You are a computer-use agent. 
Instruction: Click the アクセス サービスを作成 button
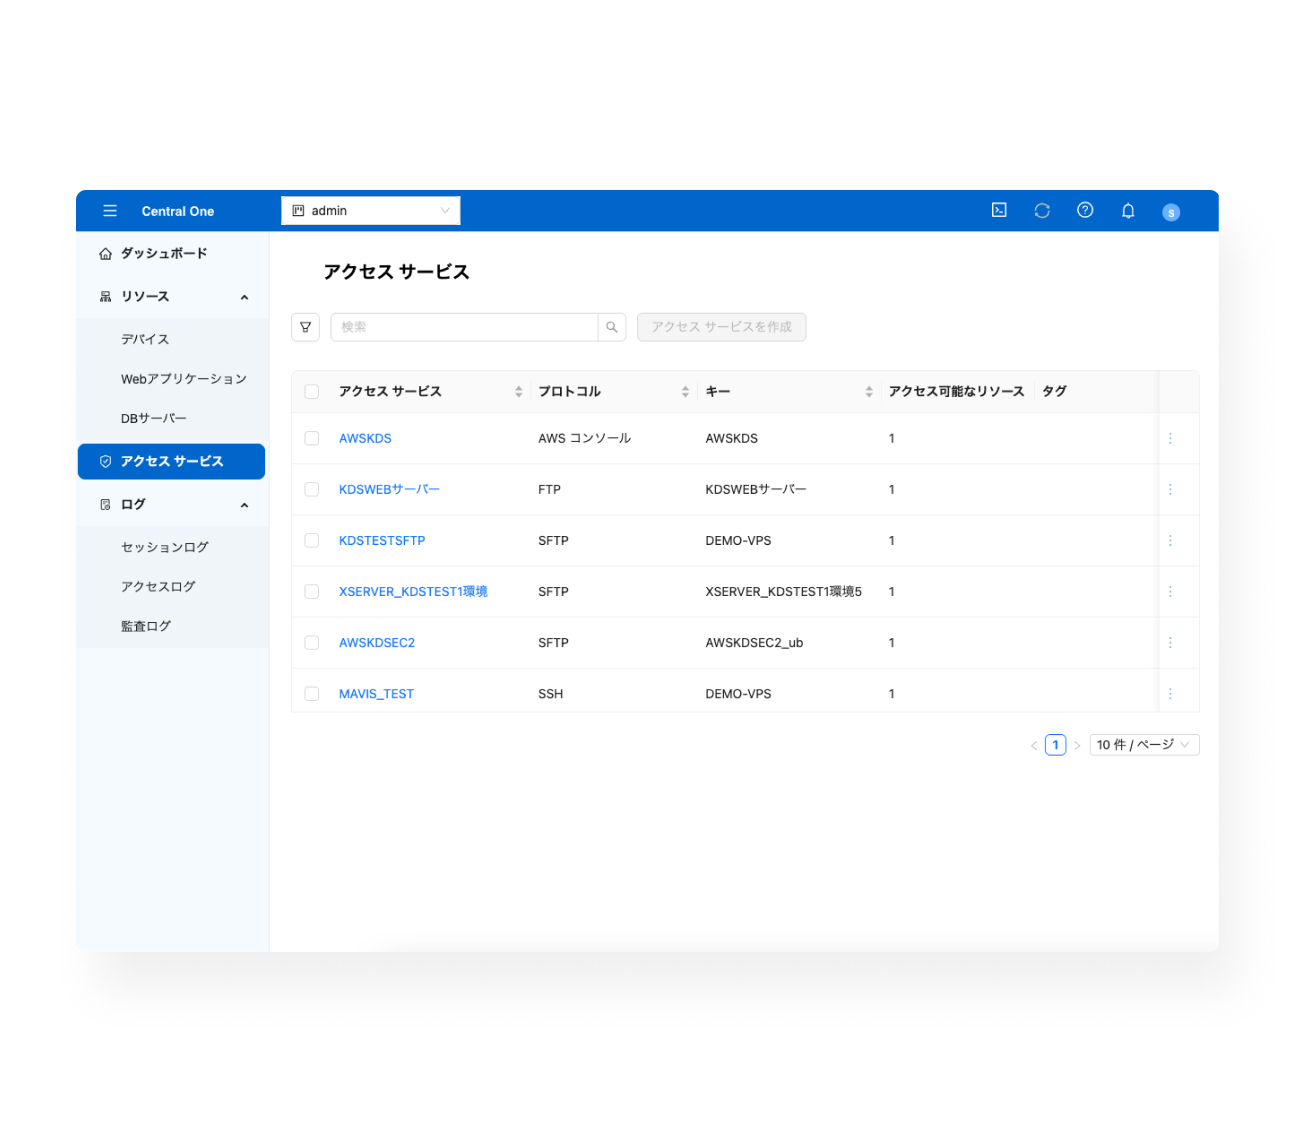click(x=721, y=327)
